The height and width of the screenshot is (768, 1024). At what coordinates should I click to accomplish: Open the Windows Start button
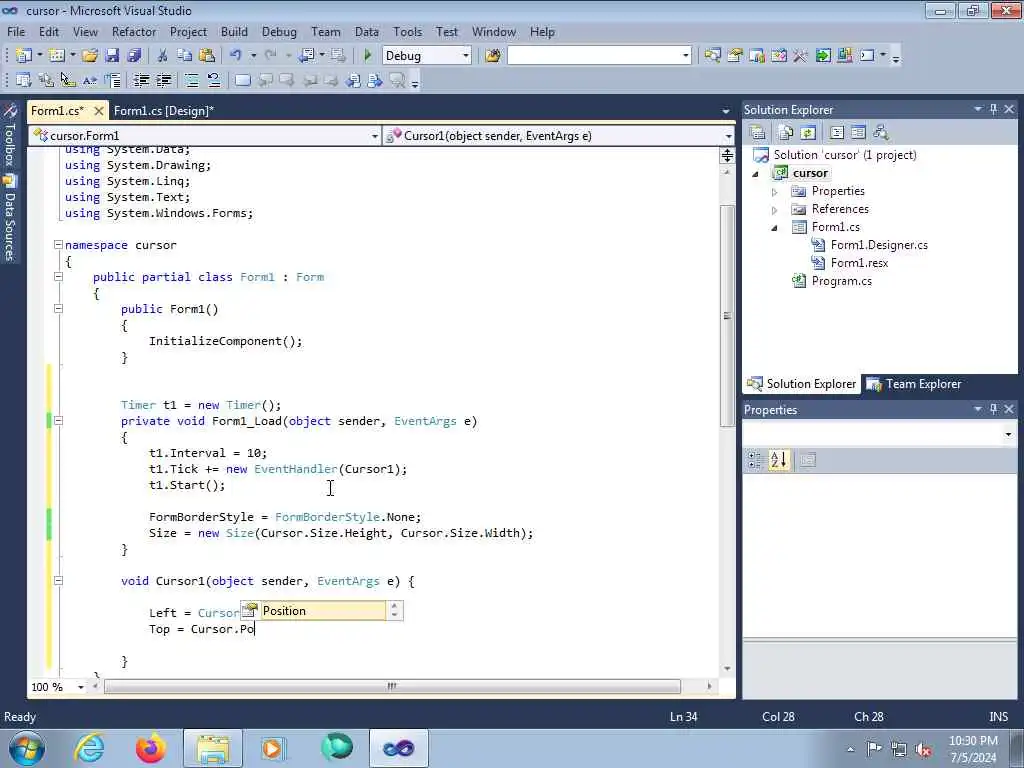pyautogui.click(x=26, y=748)
